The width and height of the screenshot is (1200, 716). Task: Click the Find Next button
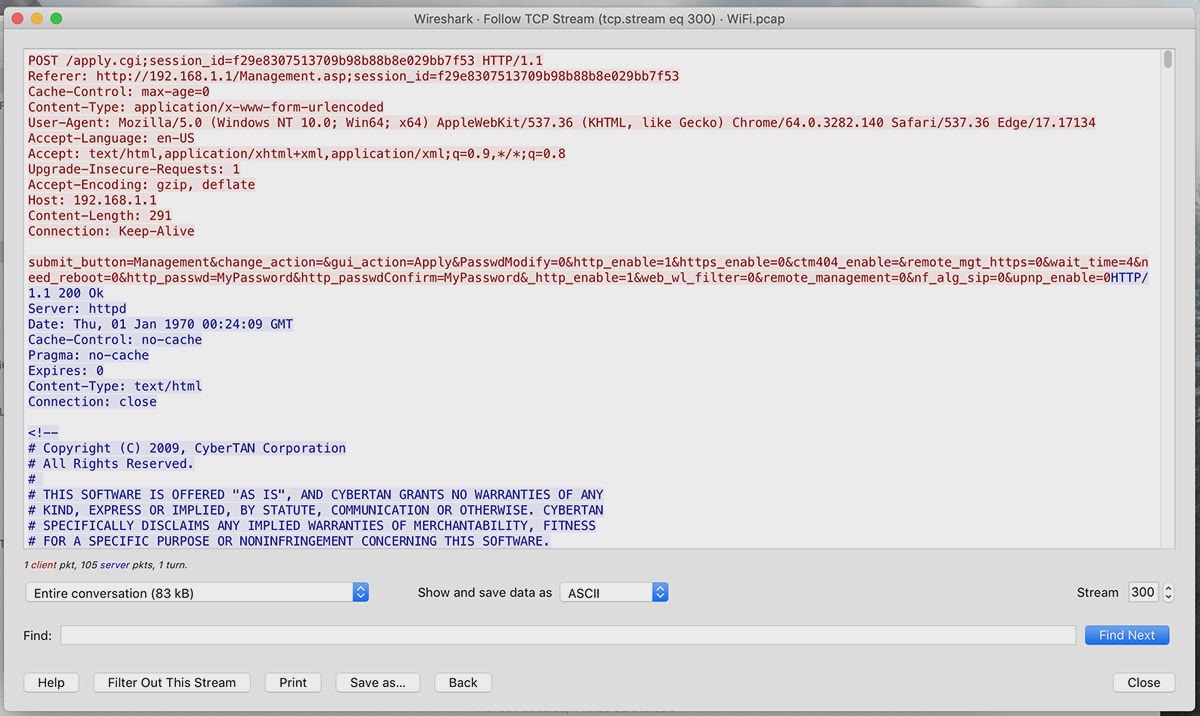coord(1127,635)
